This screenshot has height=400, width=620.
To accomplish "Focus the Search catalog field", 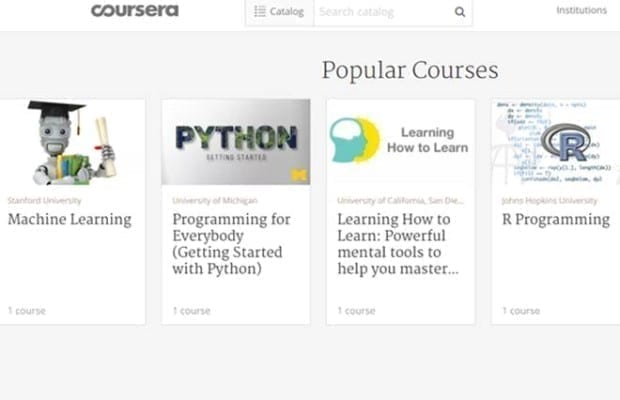I will tap(384, 12).
